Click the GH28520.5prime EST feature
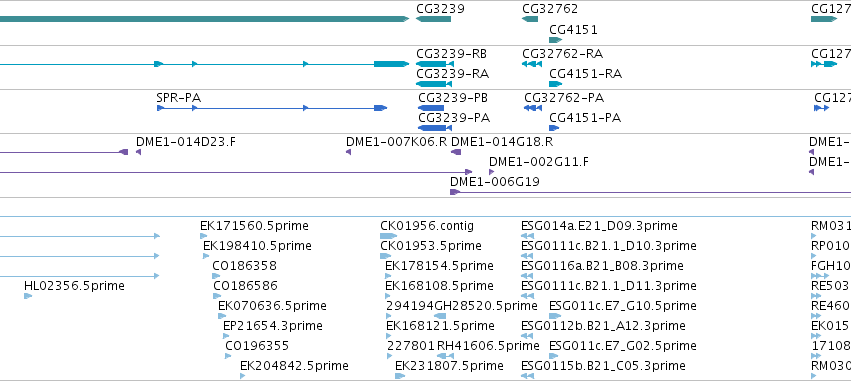Image resolution: width=851 pixels, height=381 pixels. [x=441, y=316]
